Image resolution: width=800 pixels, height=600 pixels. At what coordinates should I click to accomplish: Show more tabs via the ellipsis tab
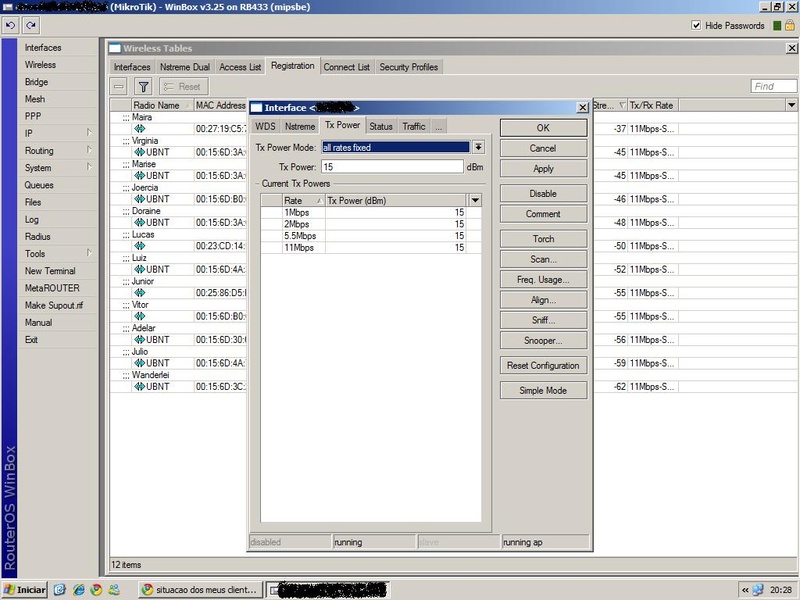coord(439,127)
